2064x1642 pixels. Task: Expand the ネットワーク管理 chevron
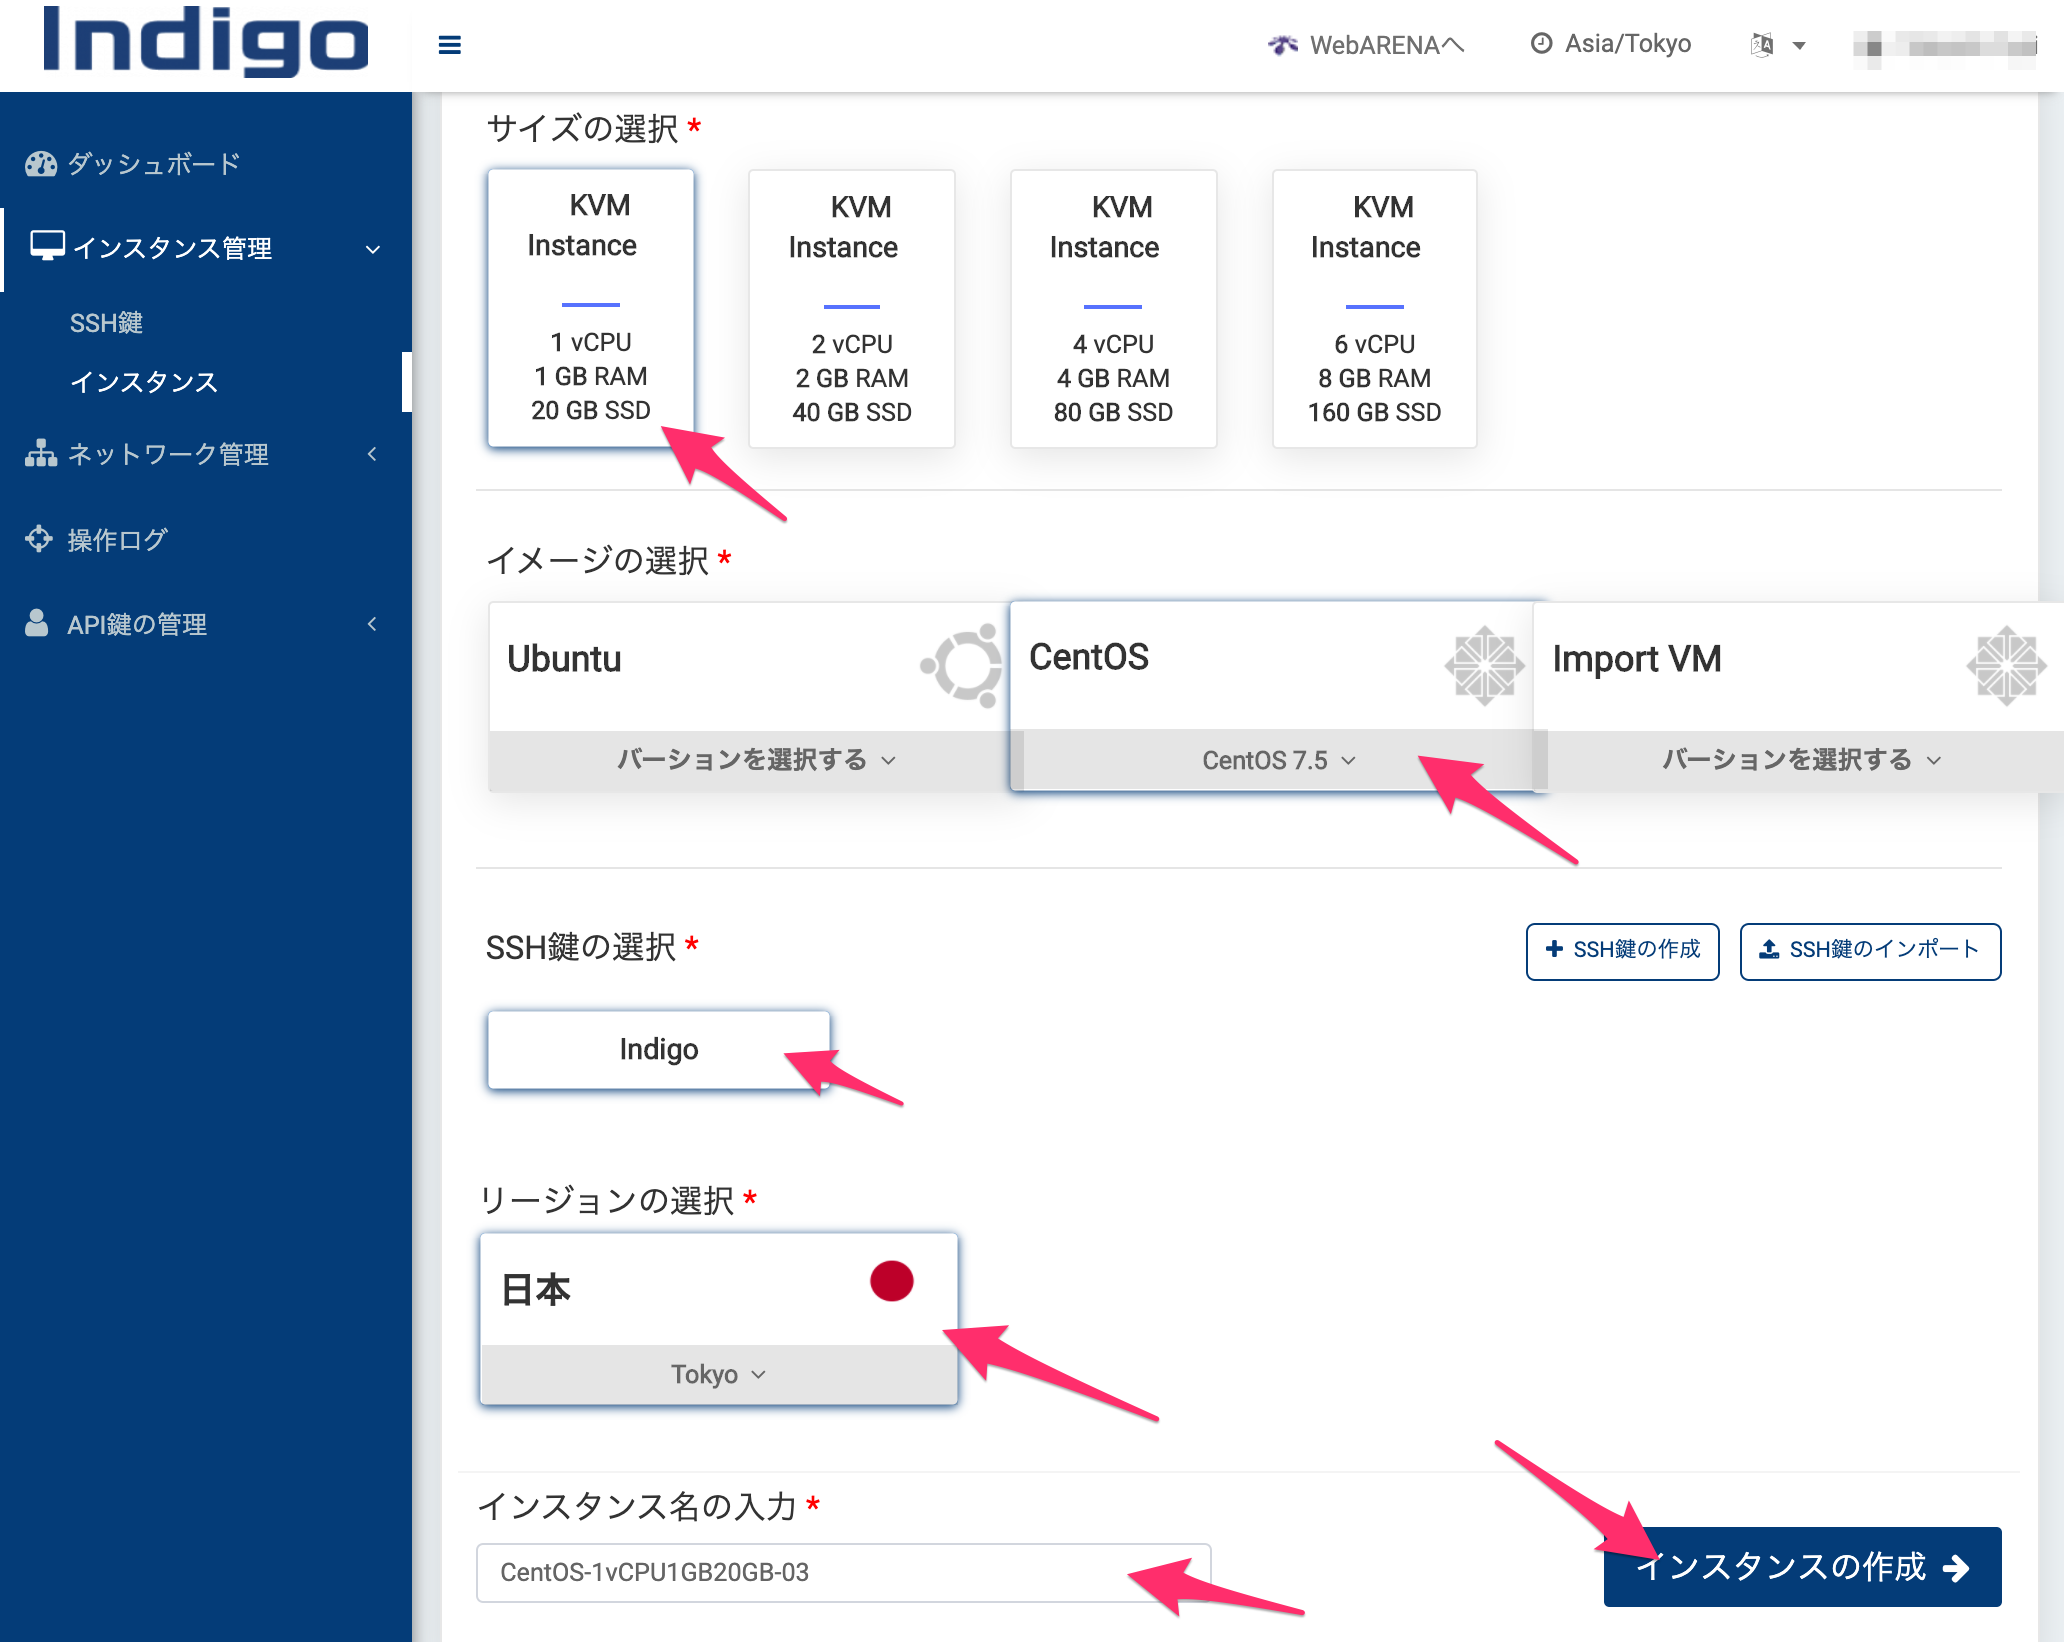pos(372,454)
